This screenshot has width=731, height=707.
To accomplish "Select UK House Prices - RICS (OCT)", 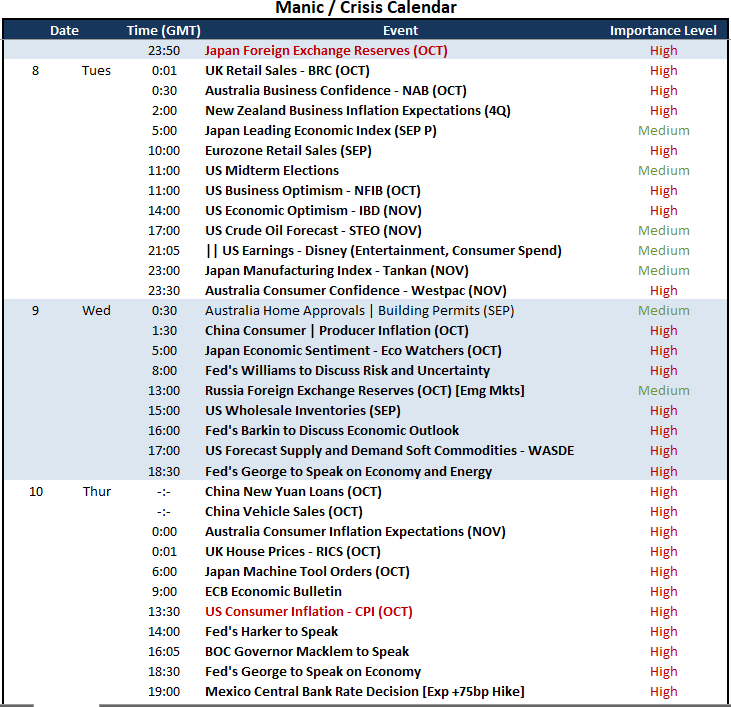I will pos(293,552).
